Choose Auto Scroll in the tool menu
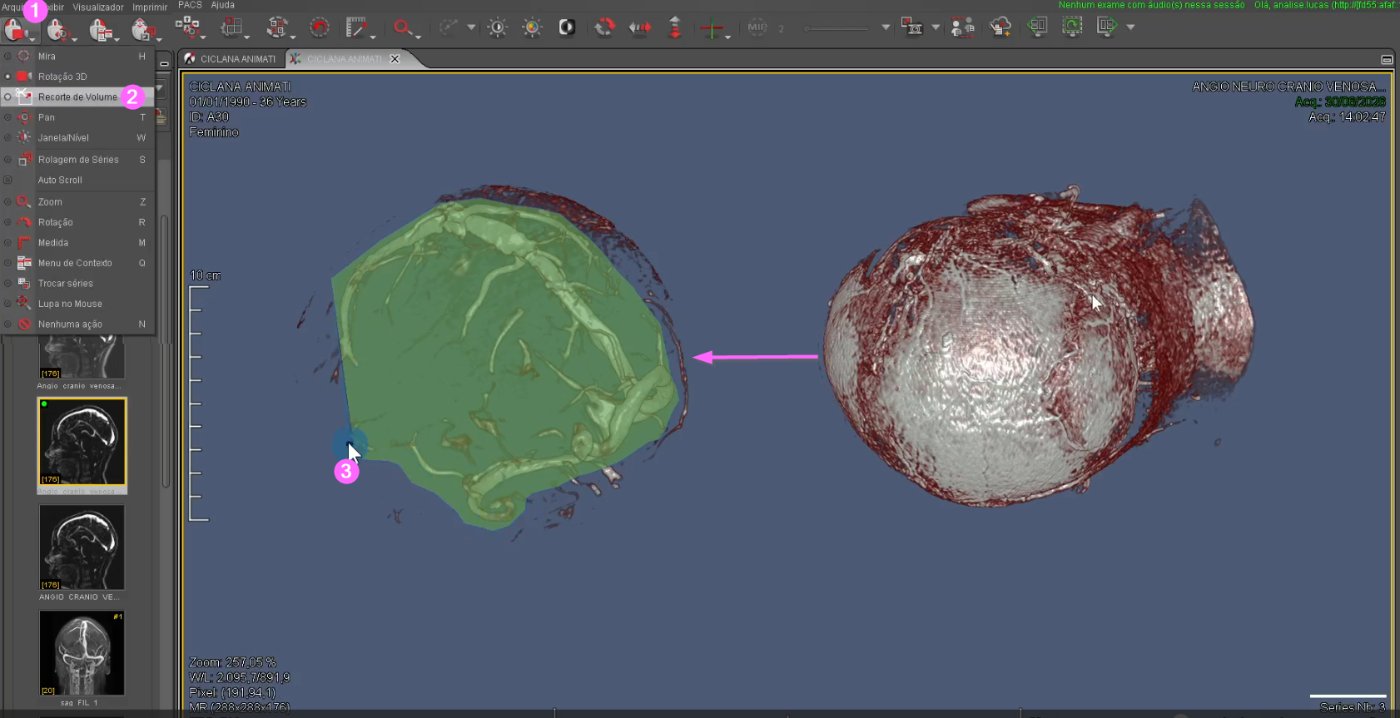 [x=78, y=180]
